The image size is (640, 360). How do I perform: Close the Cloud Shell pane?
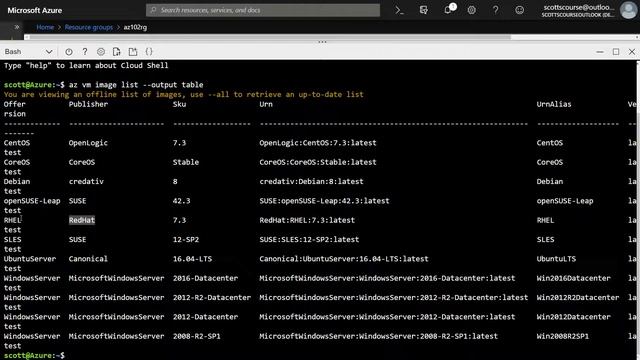[x=632, y=52]
